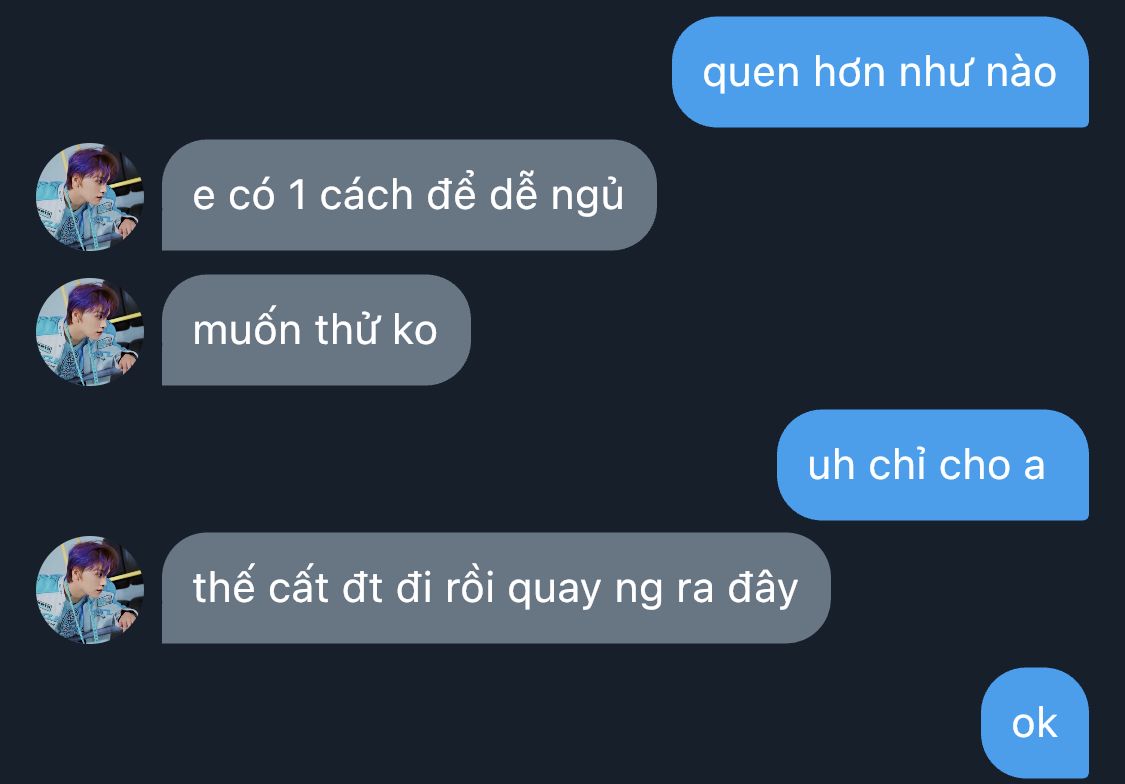This screenshot has height=784, width=1125.
Task: Tap the blue "ok" message bubble
Action: point(1035,723)
